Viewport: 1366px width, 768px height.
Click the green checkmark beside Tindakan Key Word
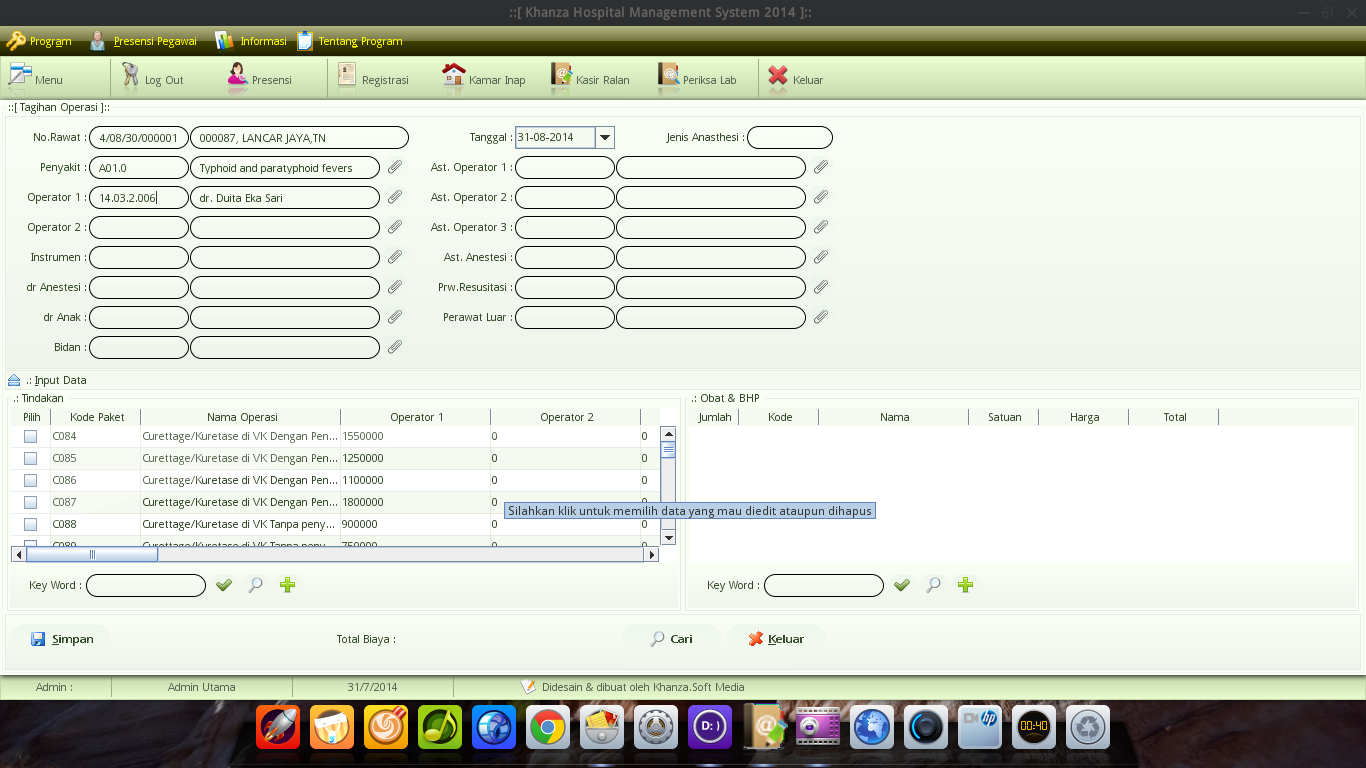coord(224,585)
